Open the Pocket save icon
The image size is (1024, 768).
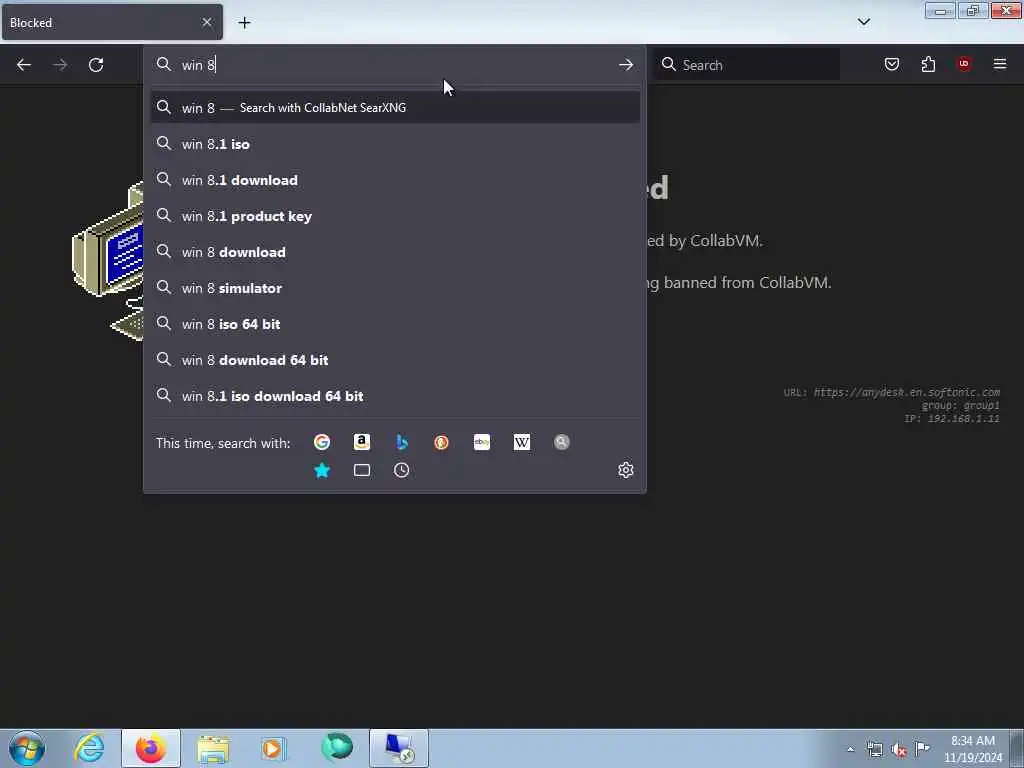891,64
